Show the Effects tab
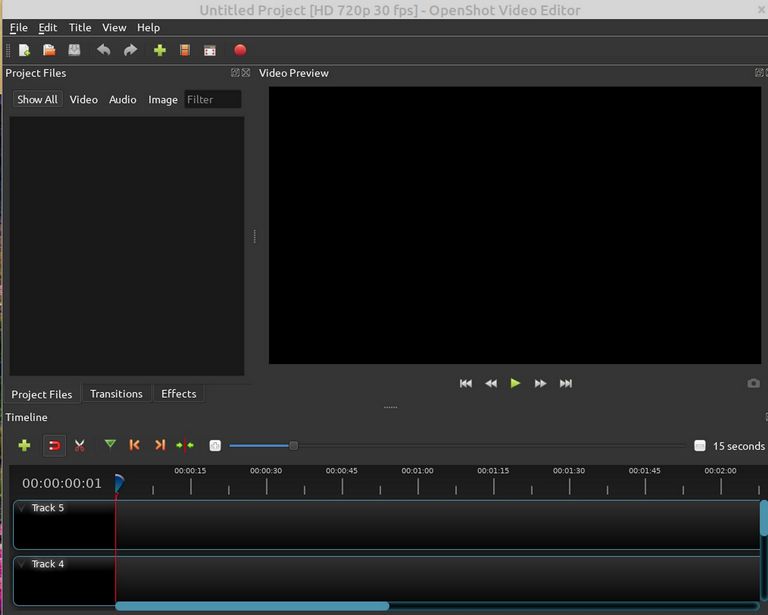The width and height of the screenshot is (768, 615). [x=179, y=394]
